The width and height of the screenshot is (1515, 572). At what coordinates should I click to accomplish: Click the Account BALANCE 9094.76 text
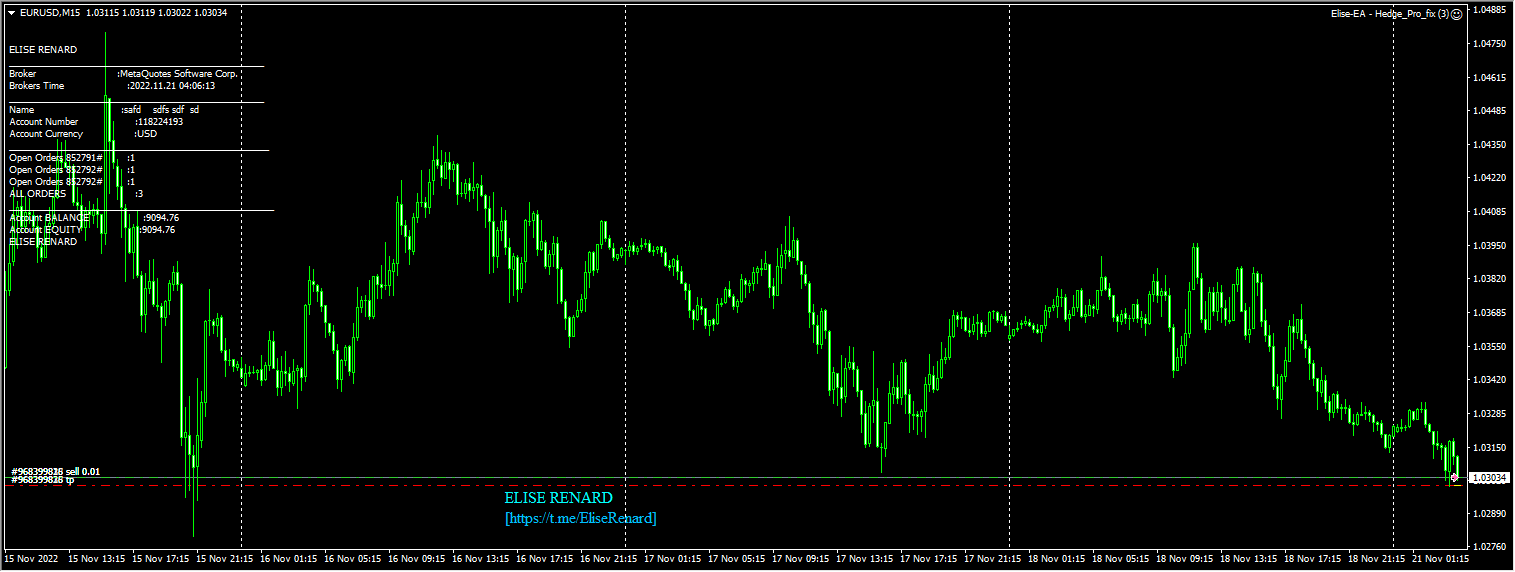point(94,218)
